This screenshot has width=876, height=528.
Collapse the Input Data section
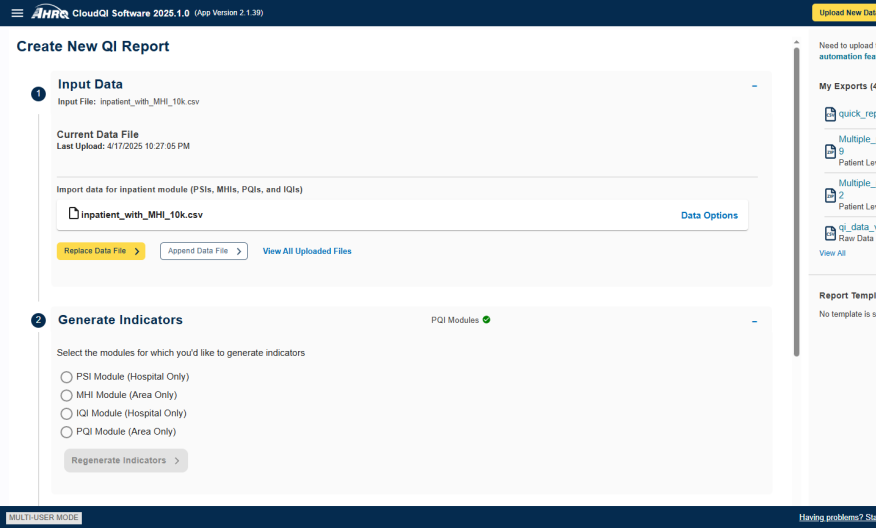754,86
